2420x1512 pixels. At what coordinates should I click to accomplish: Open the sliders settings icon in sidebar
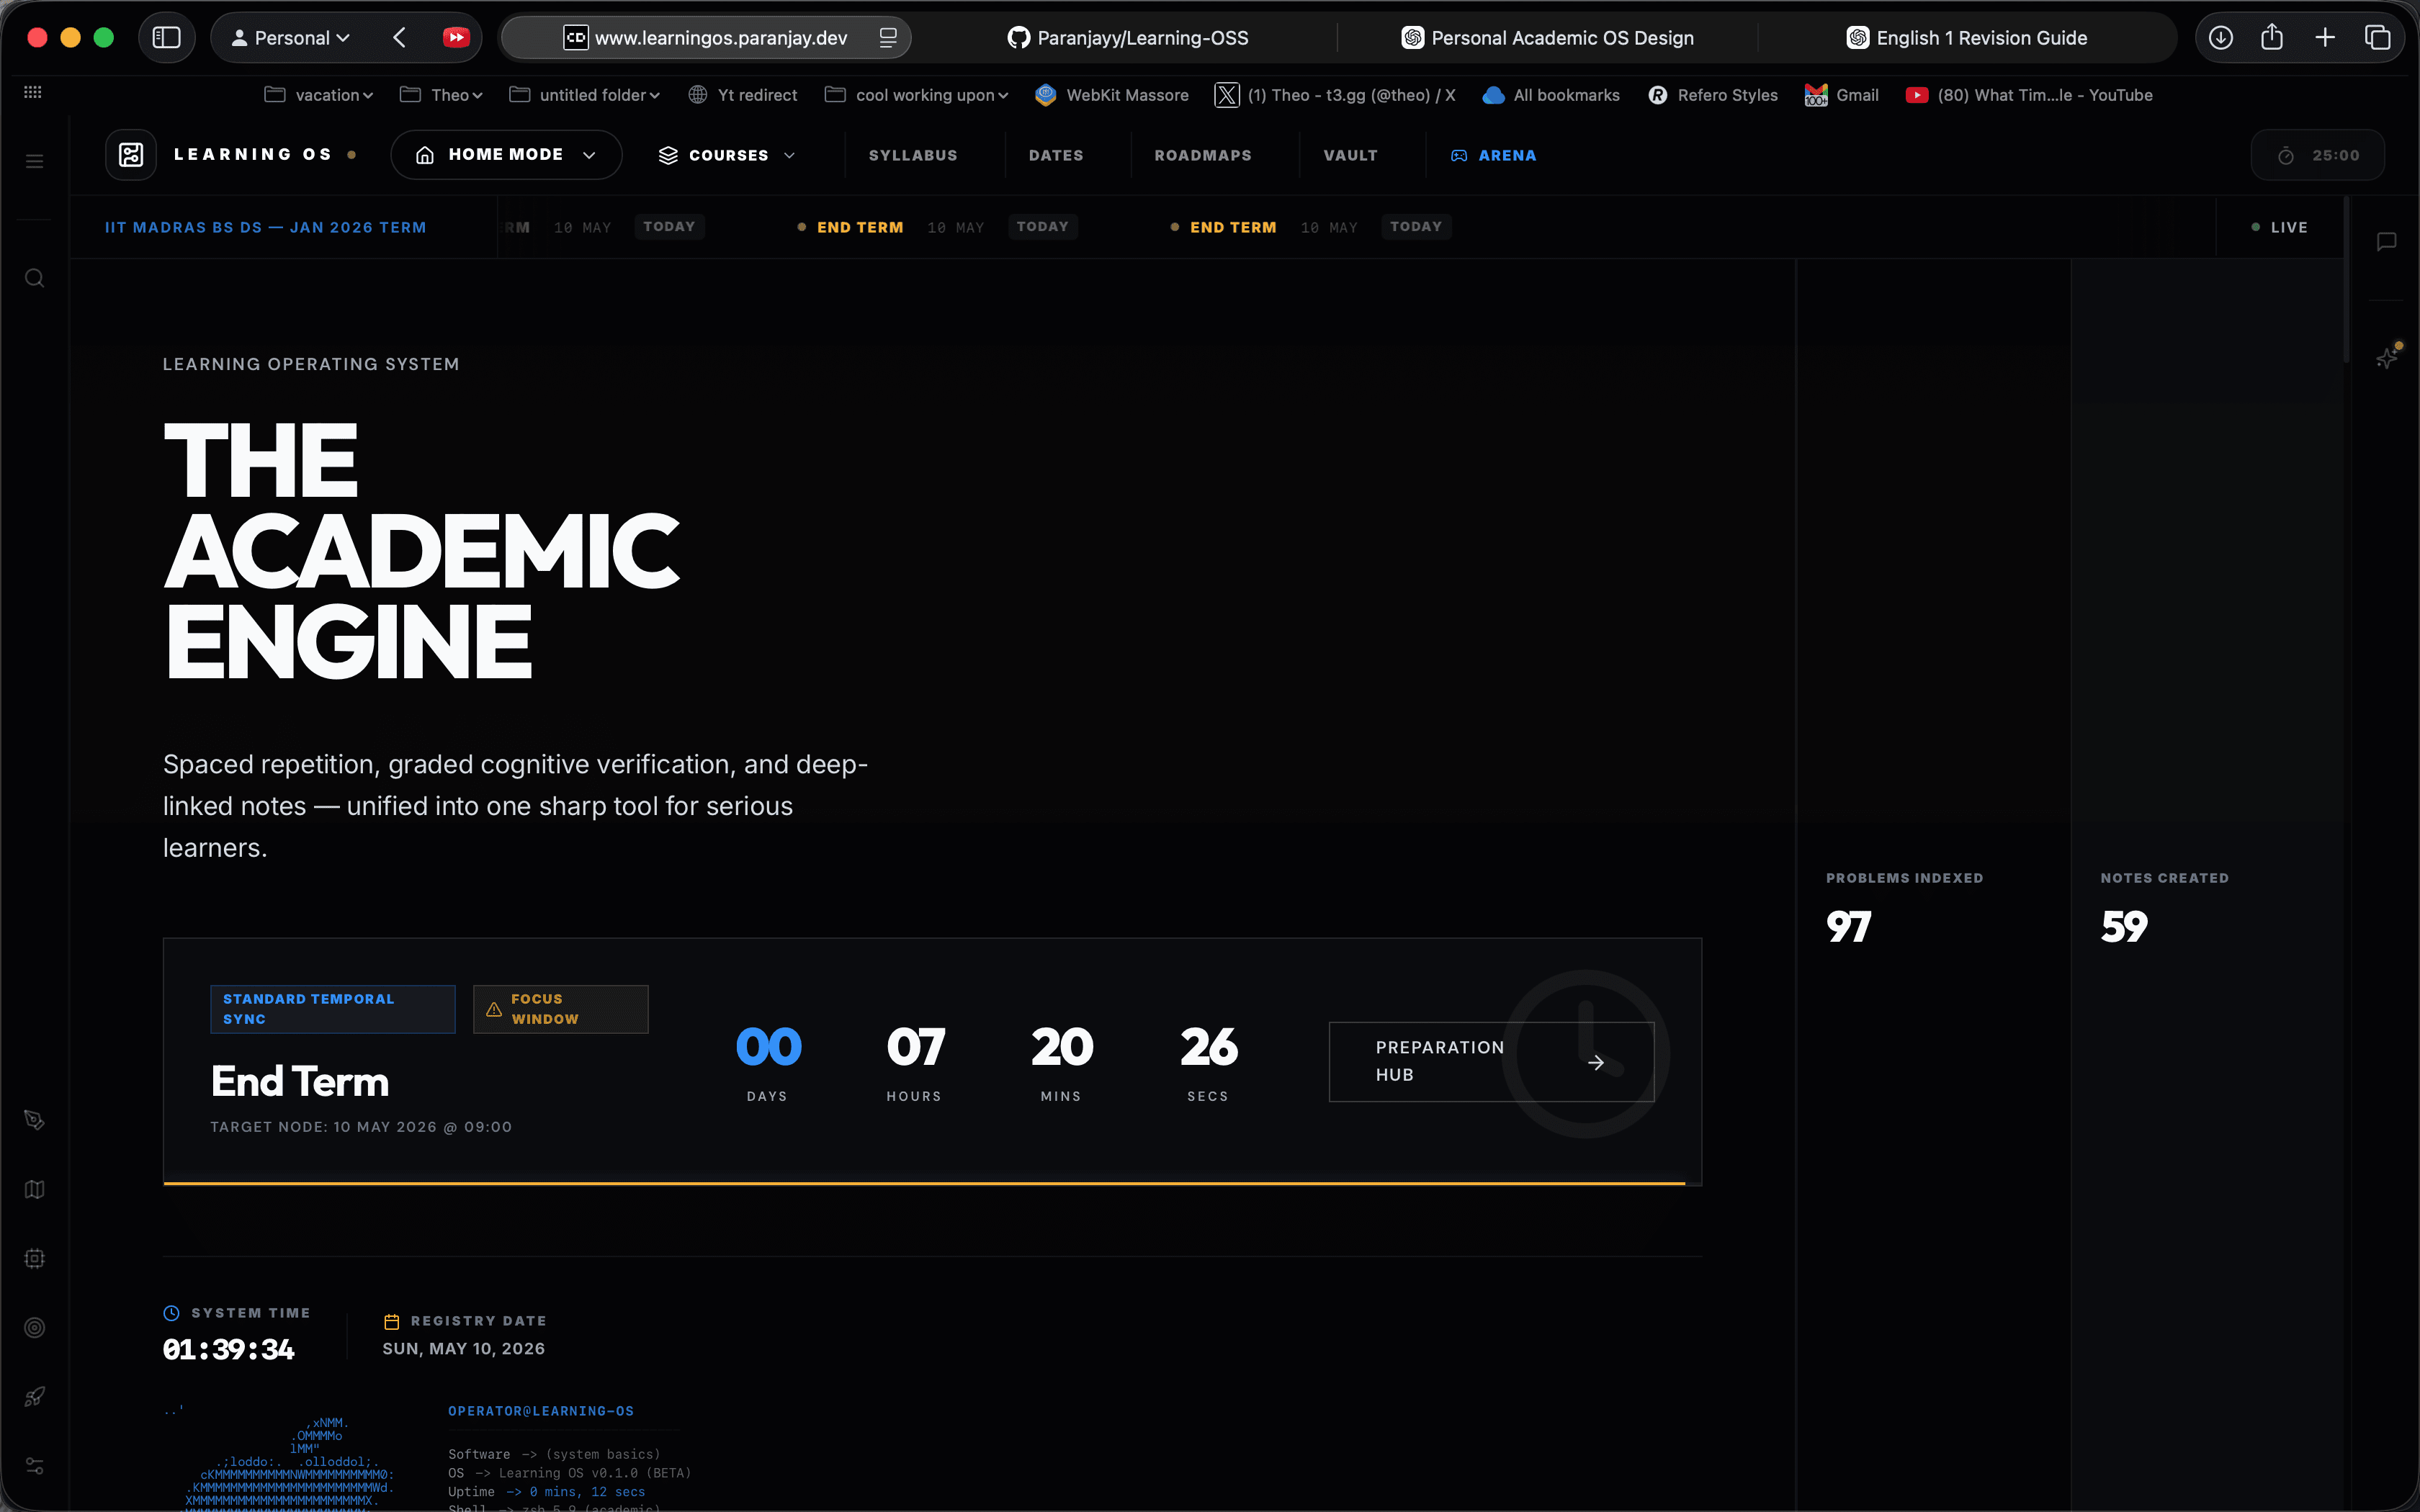pyautogui.click(x=35, y=1466)
